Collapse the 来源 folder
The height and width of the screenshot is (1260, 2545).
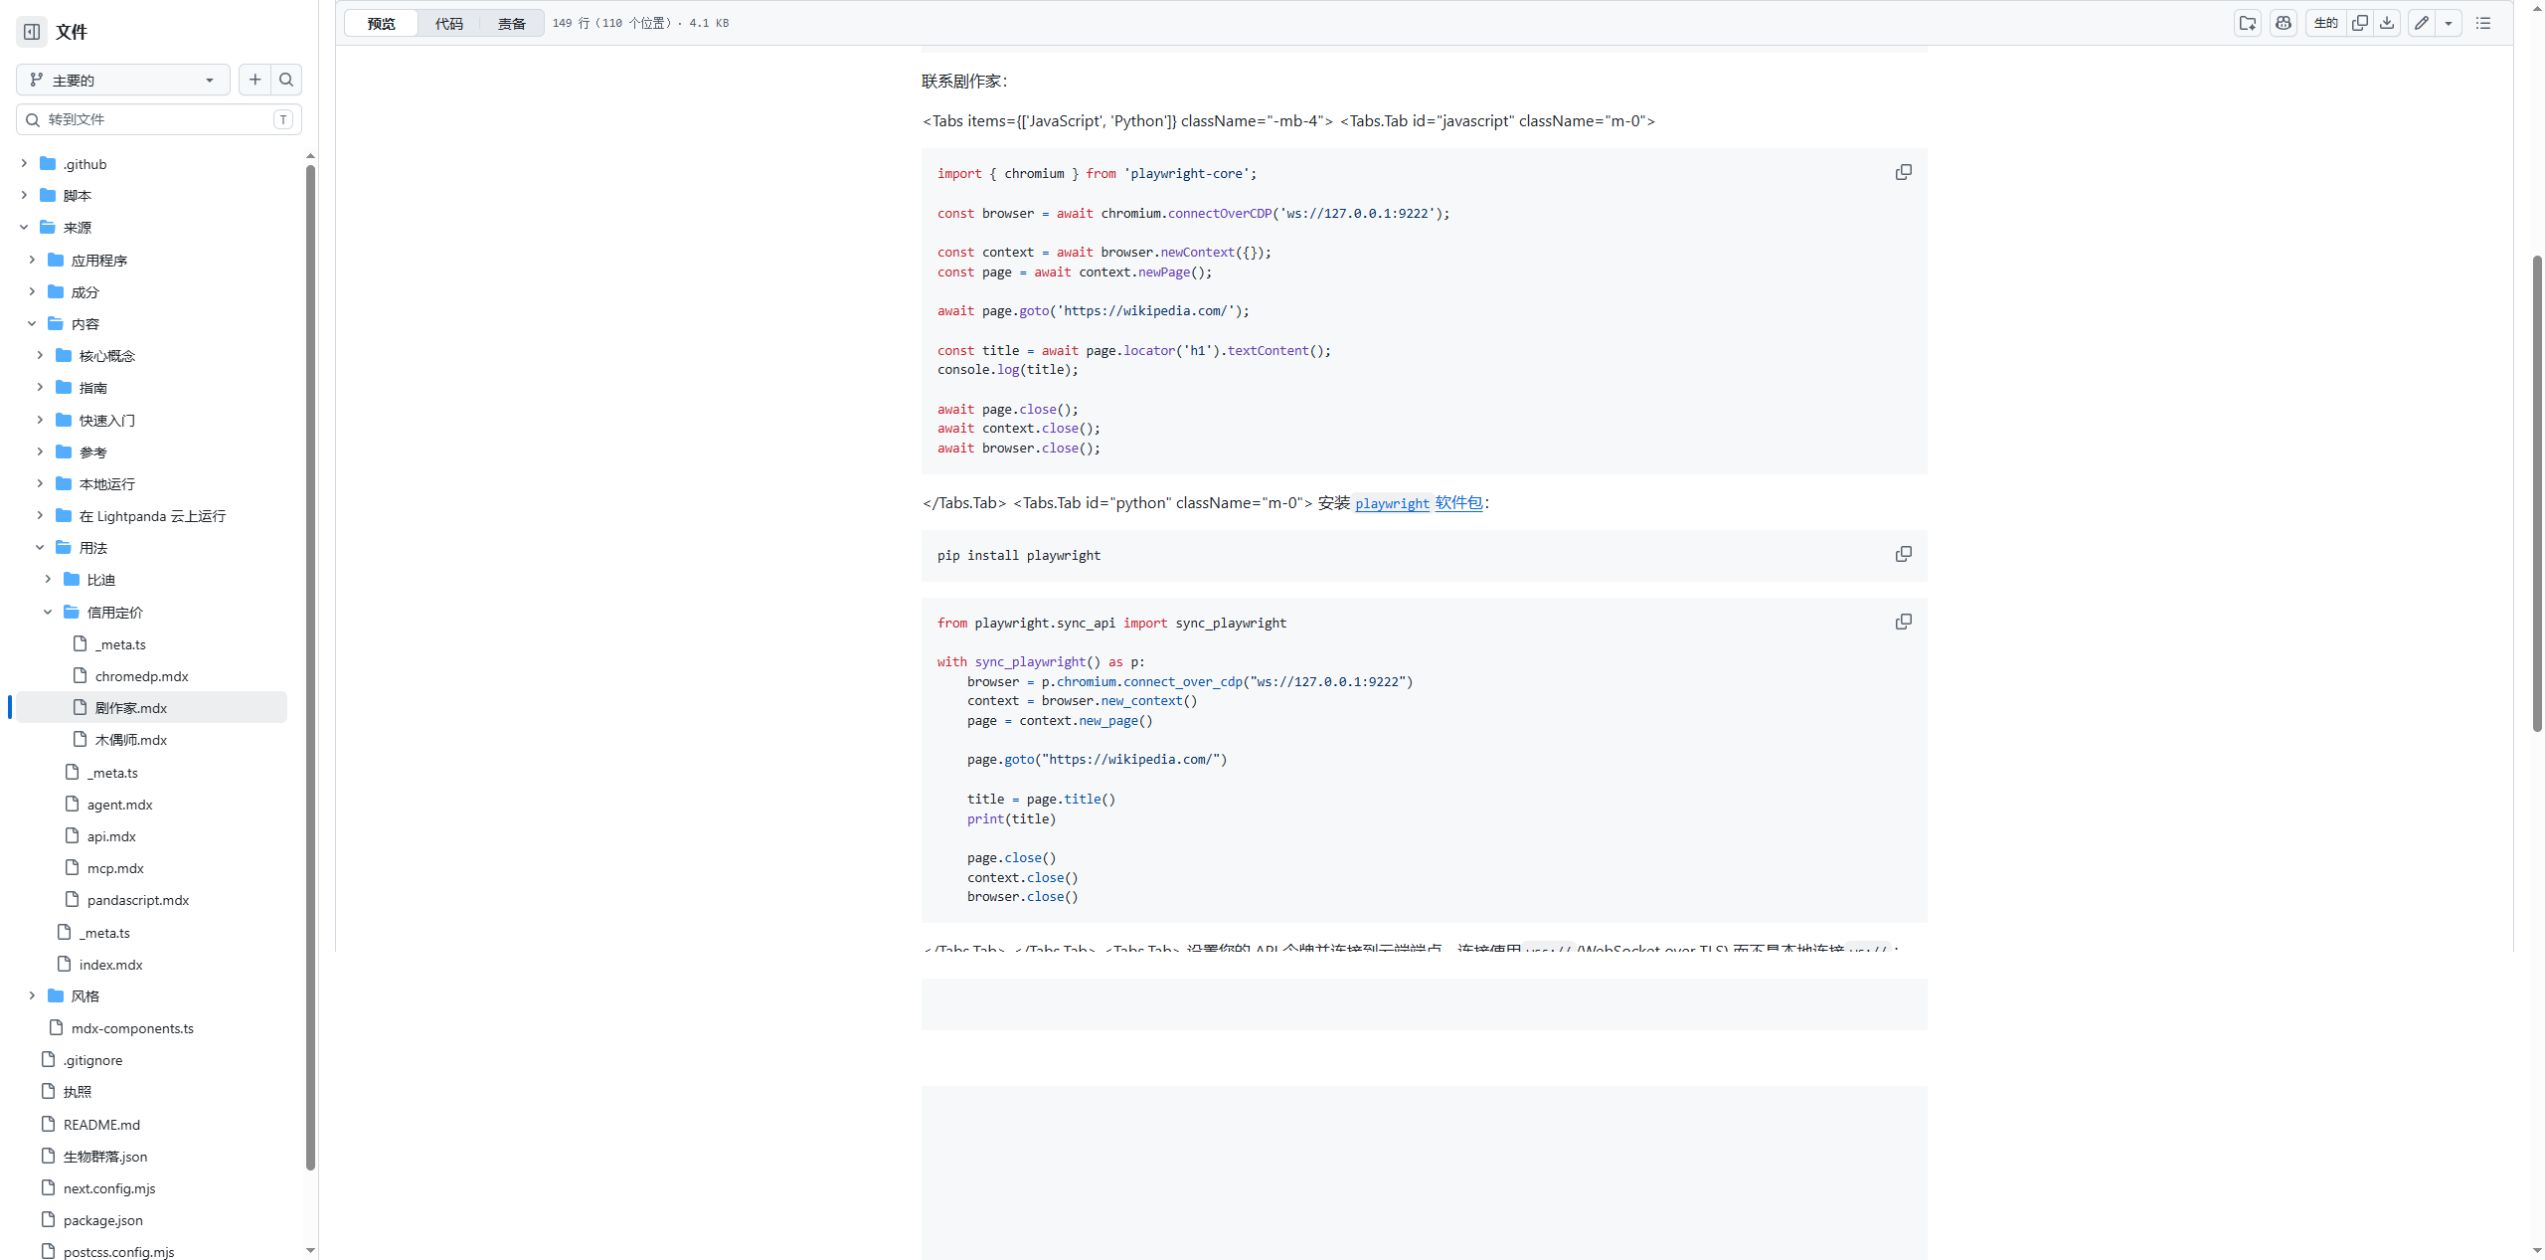[x=24, y=228]
